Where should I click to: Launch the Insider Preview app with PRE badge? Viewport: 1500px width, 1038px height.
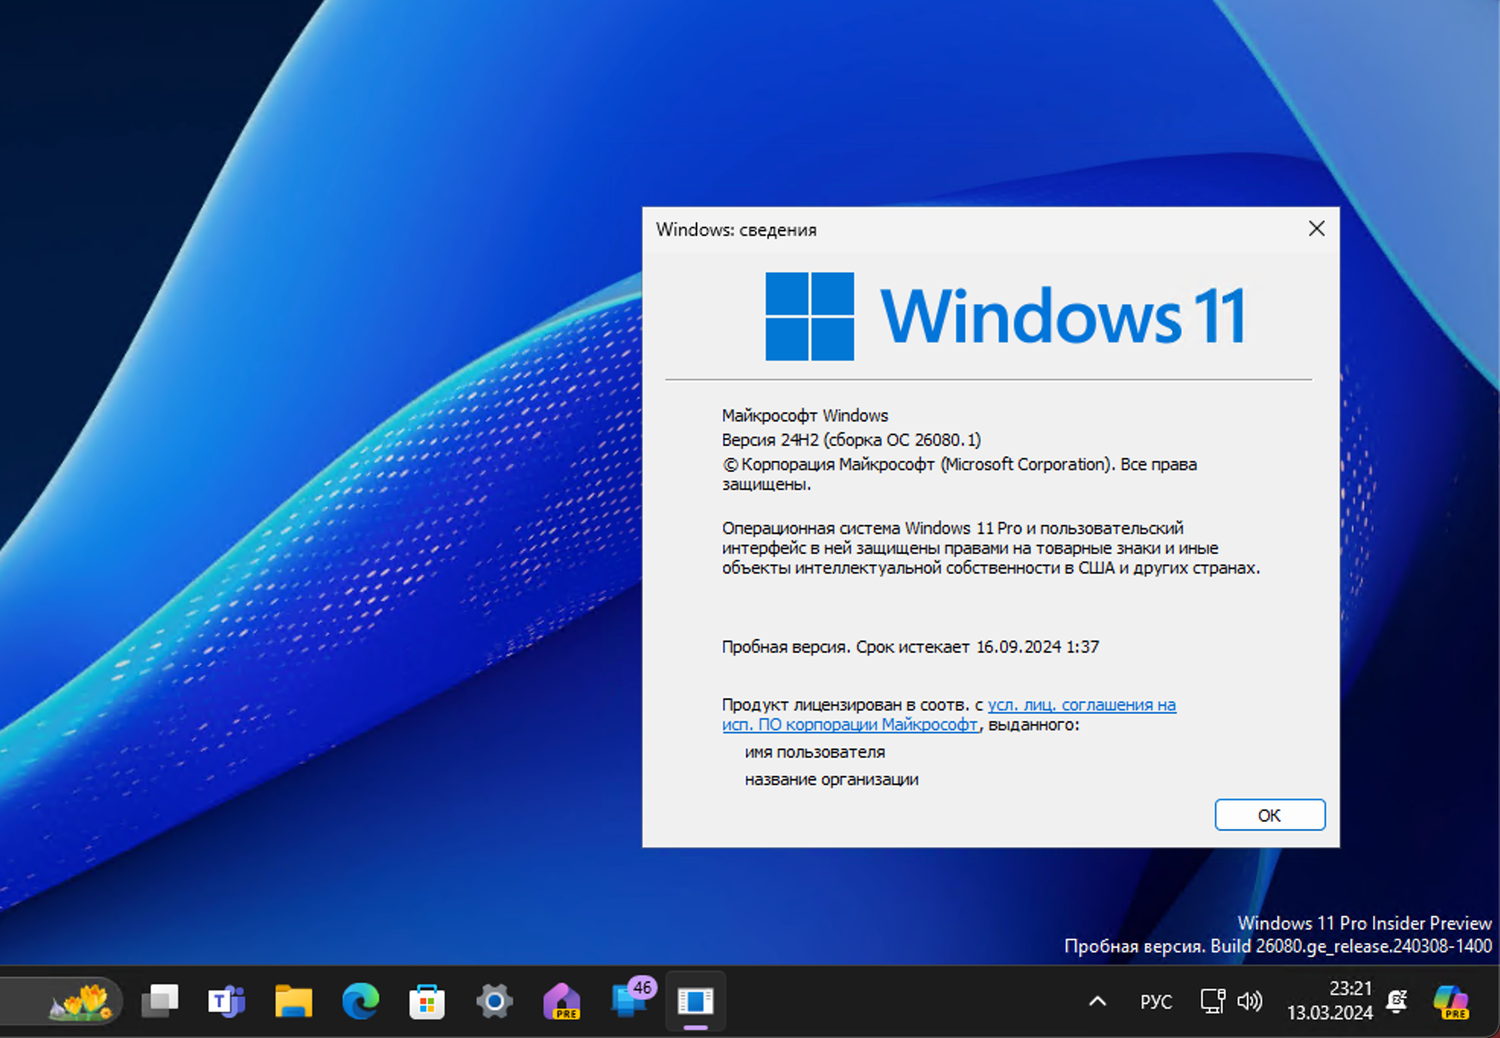(561, 1001)
